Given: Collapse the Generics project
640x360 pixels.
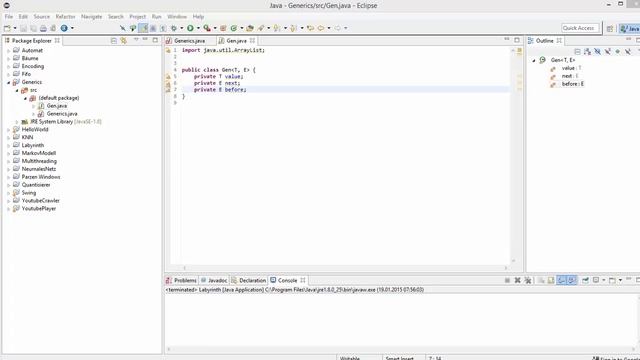Looking at the screenshot, I should pyautogui.click(x=9, y=82).
